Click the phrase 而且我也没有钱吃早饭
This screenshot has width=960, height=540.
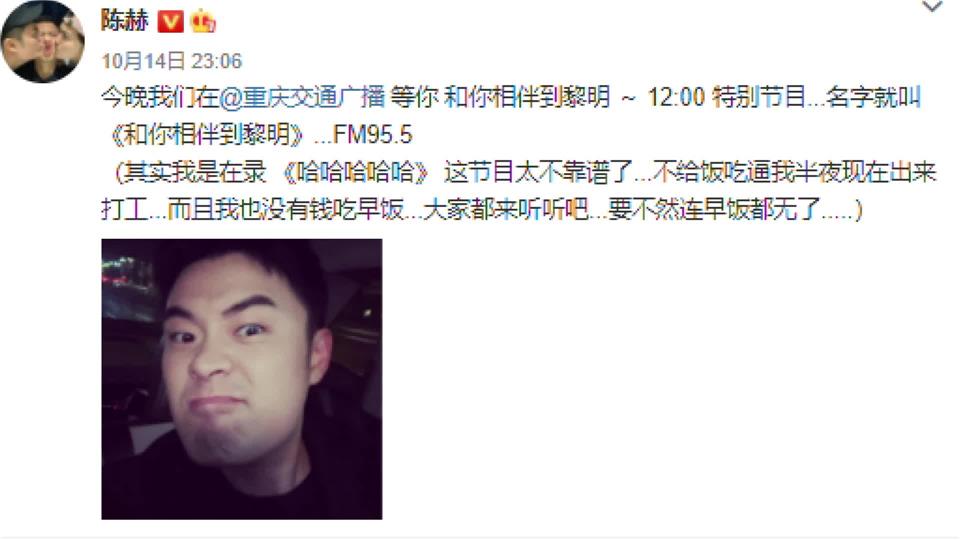[285, 210]
